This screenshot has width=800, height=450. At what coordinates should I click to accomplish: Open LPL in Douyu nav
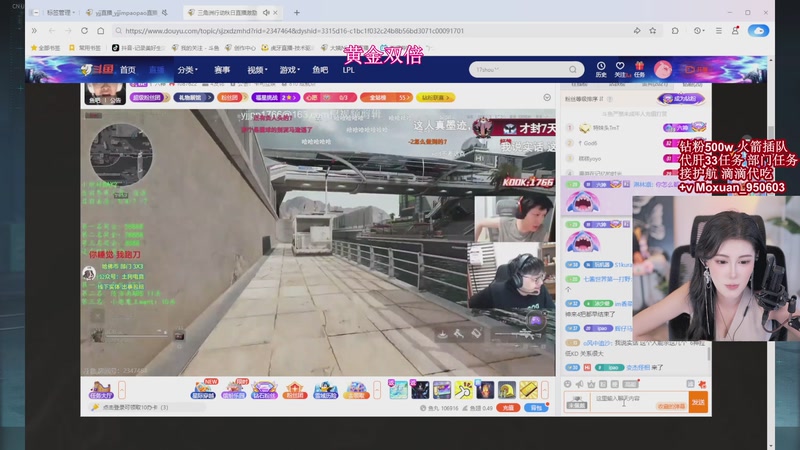coord(348,70)
